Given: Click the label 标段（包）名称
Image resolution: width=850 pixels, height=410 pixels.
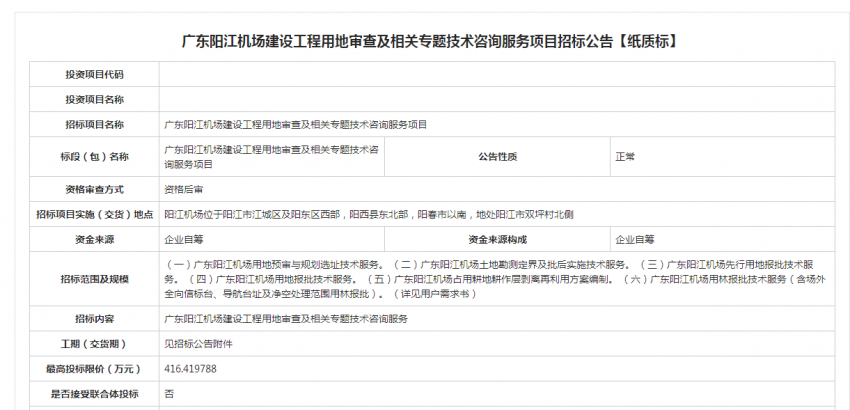Looking at the screenshot, I should tap(94, 157).
